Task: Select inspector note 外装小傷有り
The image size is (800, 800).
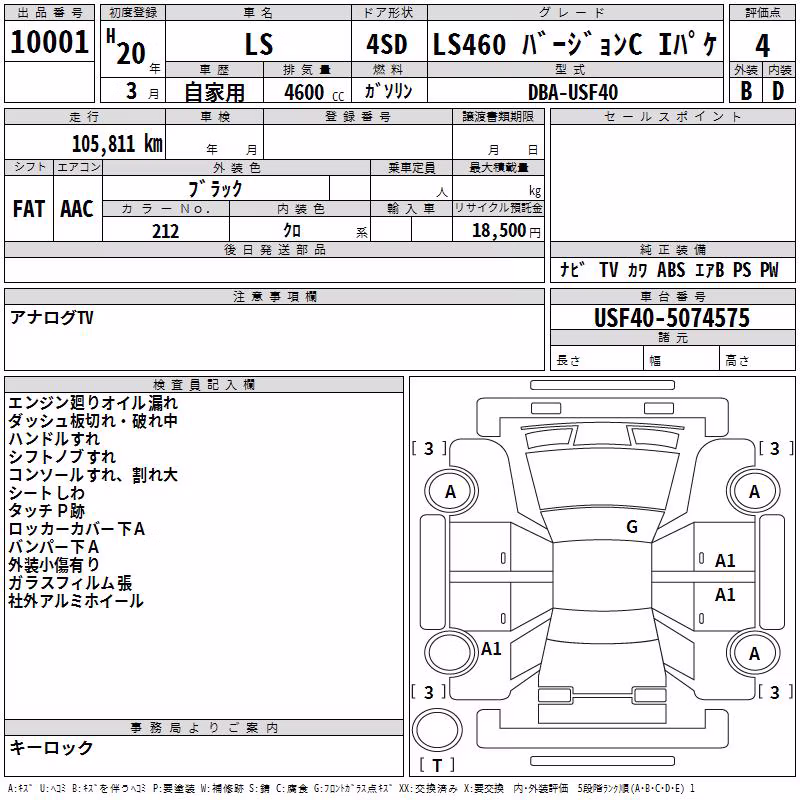Action: click(x=54, y=565)
